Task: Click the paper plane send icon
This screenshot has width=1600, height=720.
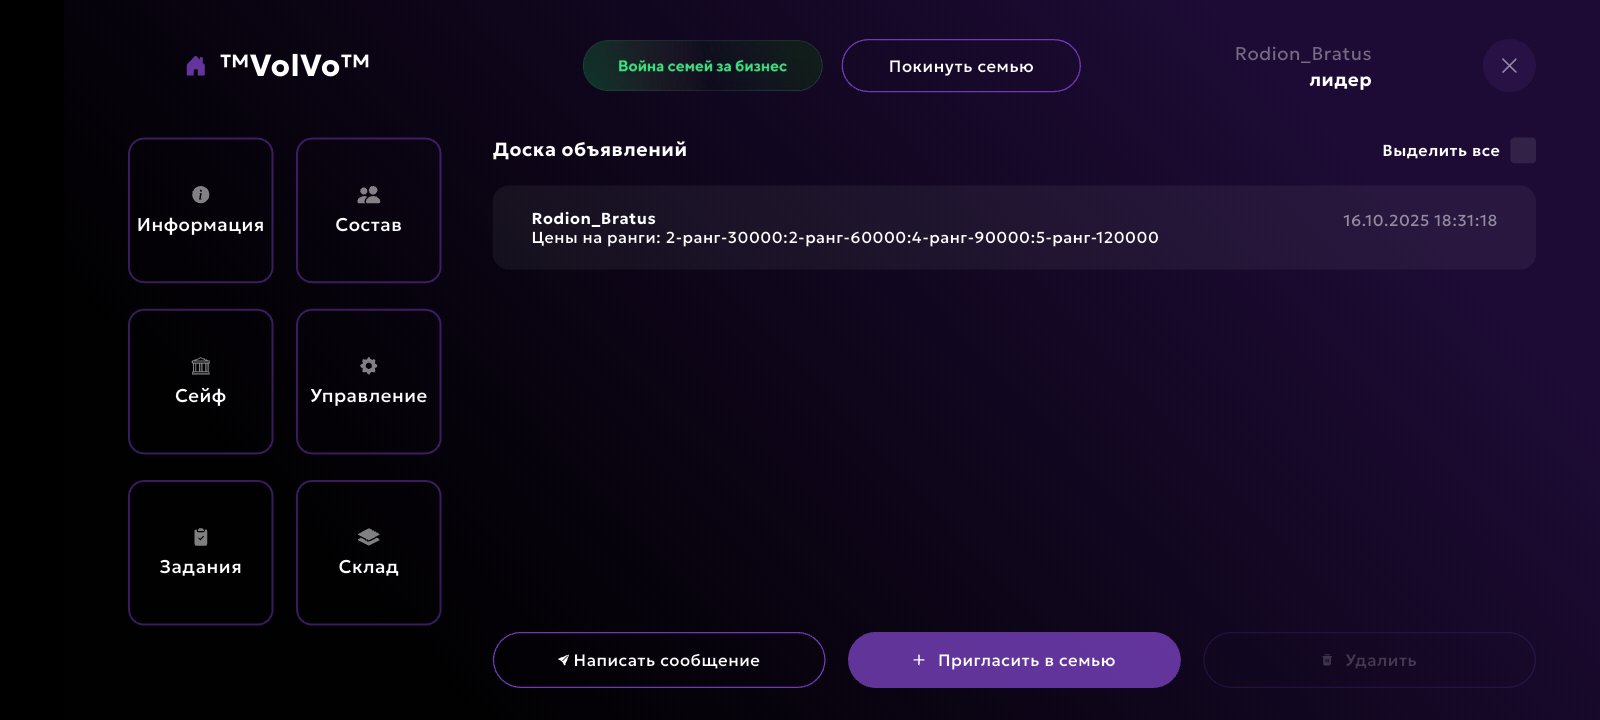Action: click(563, 660)
